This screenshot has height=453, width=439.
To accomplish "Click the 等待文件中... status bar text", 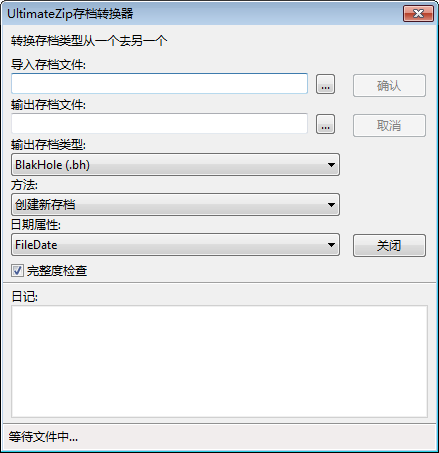I will click(43, 437).
